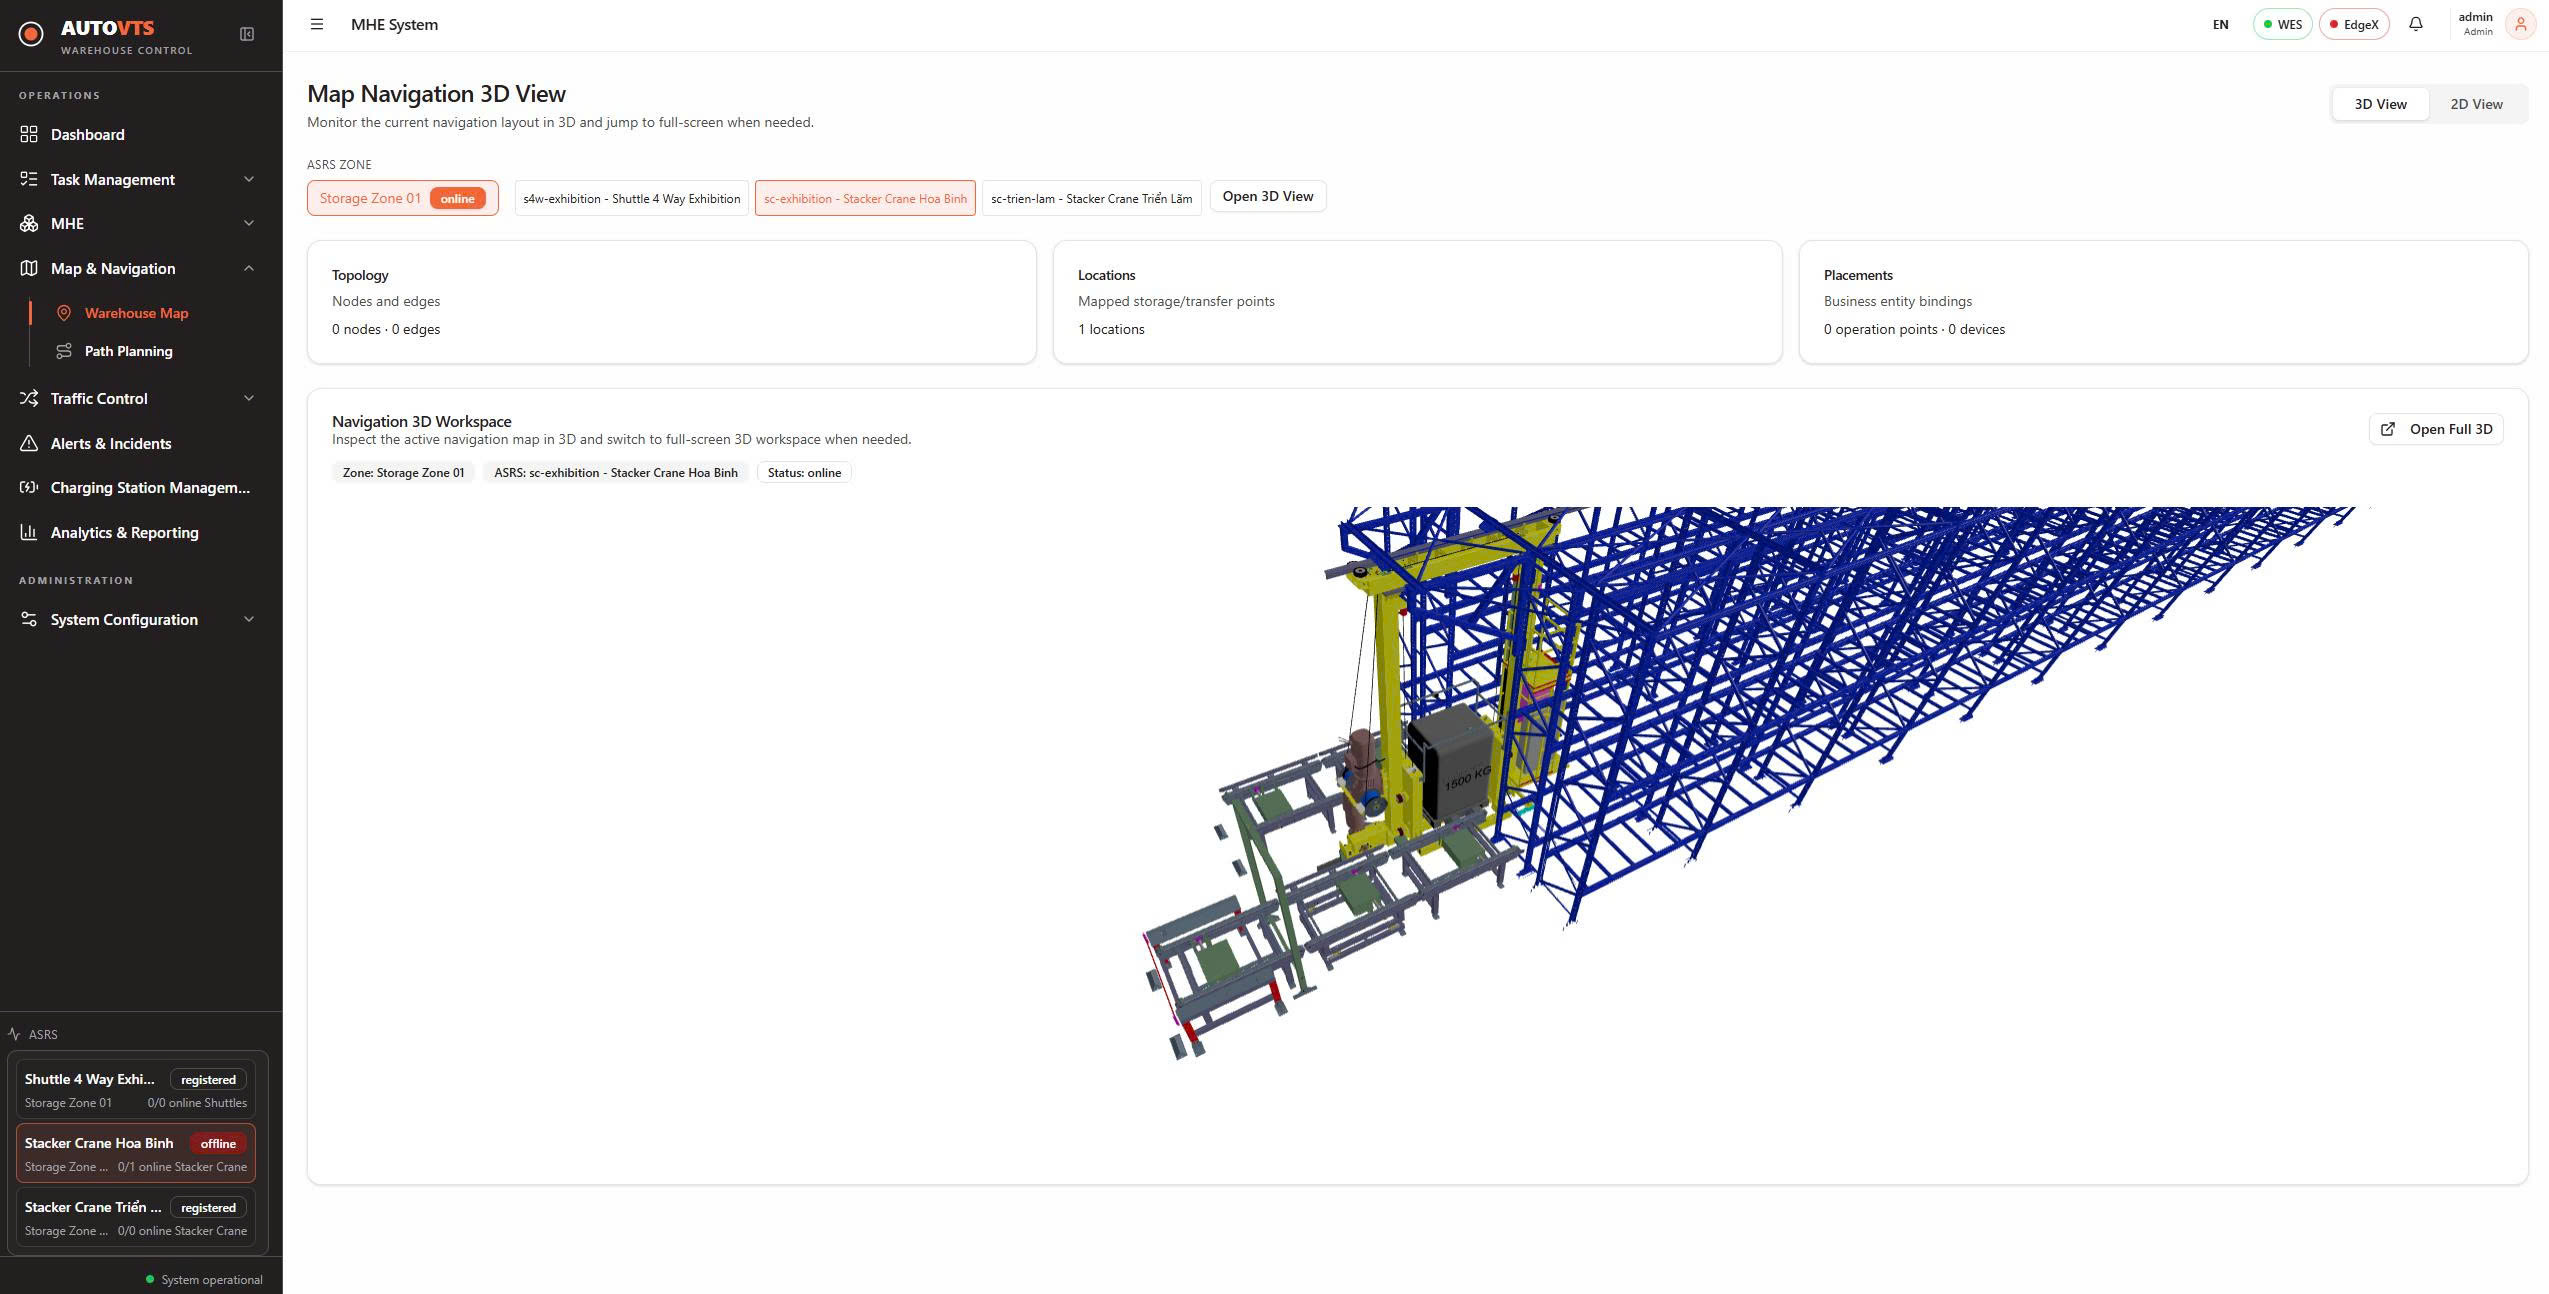Click the MHE icon in sidebar
This screenshot has width=2549, height=1294.
(x=29, y=223)
